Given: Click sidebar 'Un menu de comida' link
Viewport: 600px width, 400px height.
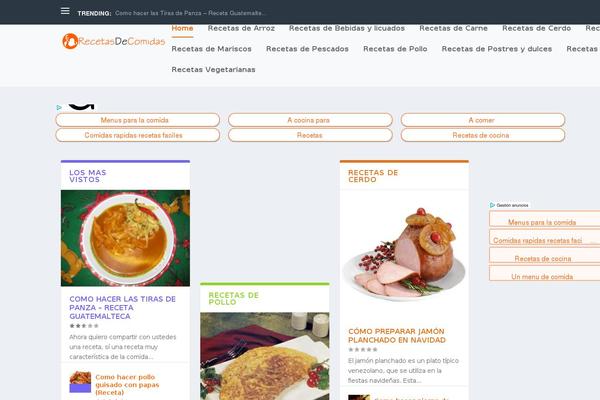Looking at the screenshot, I should pos(544,273).
